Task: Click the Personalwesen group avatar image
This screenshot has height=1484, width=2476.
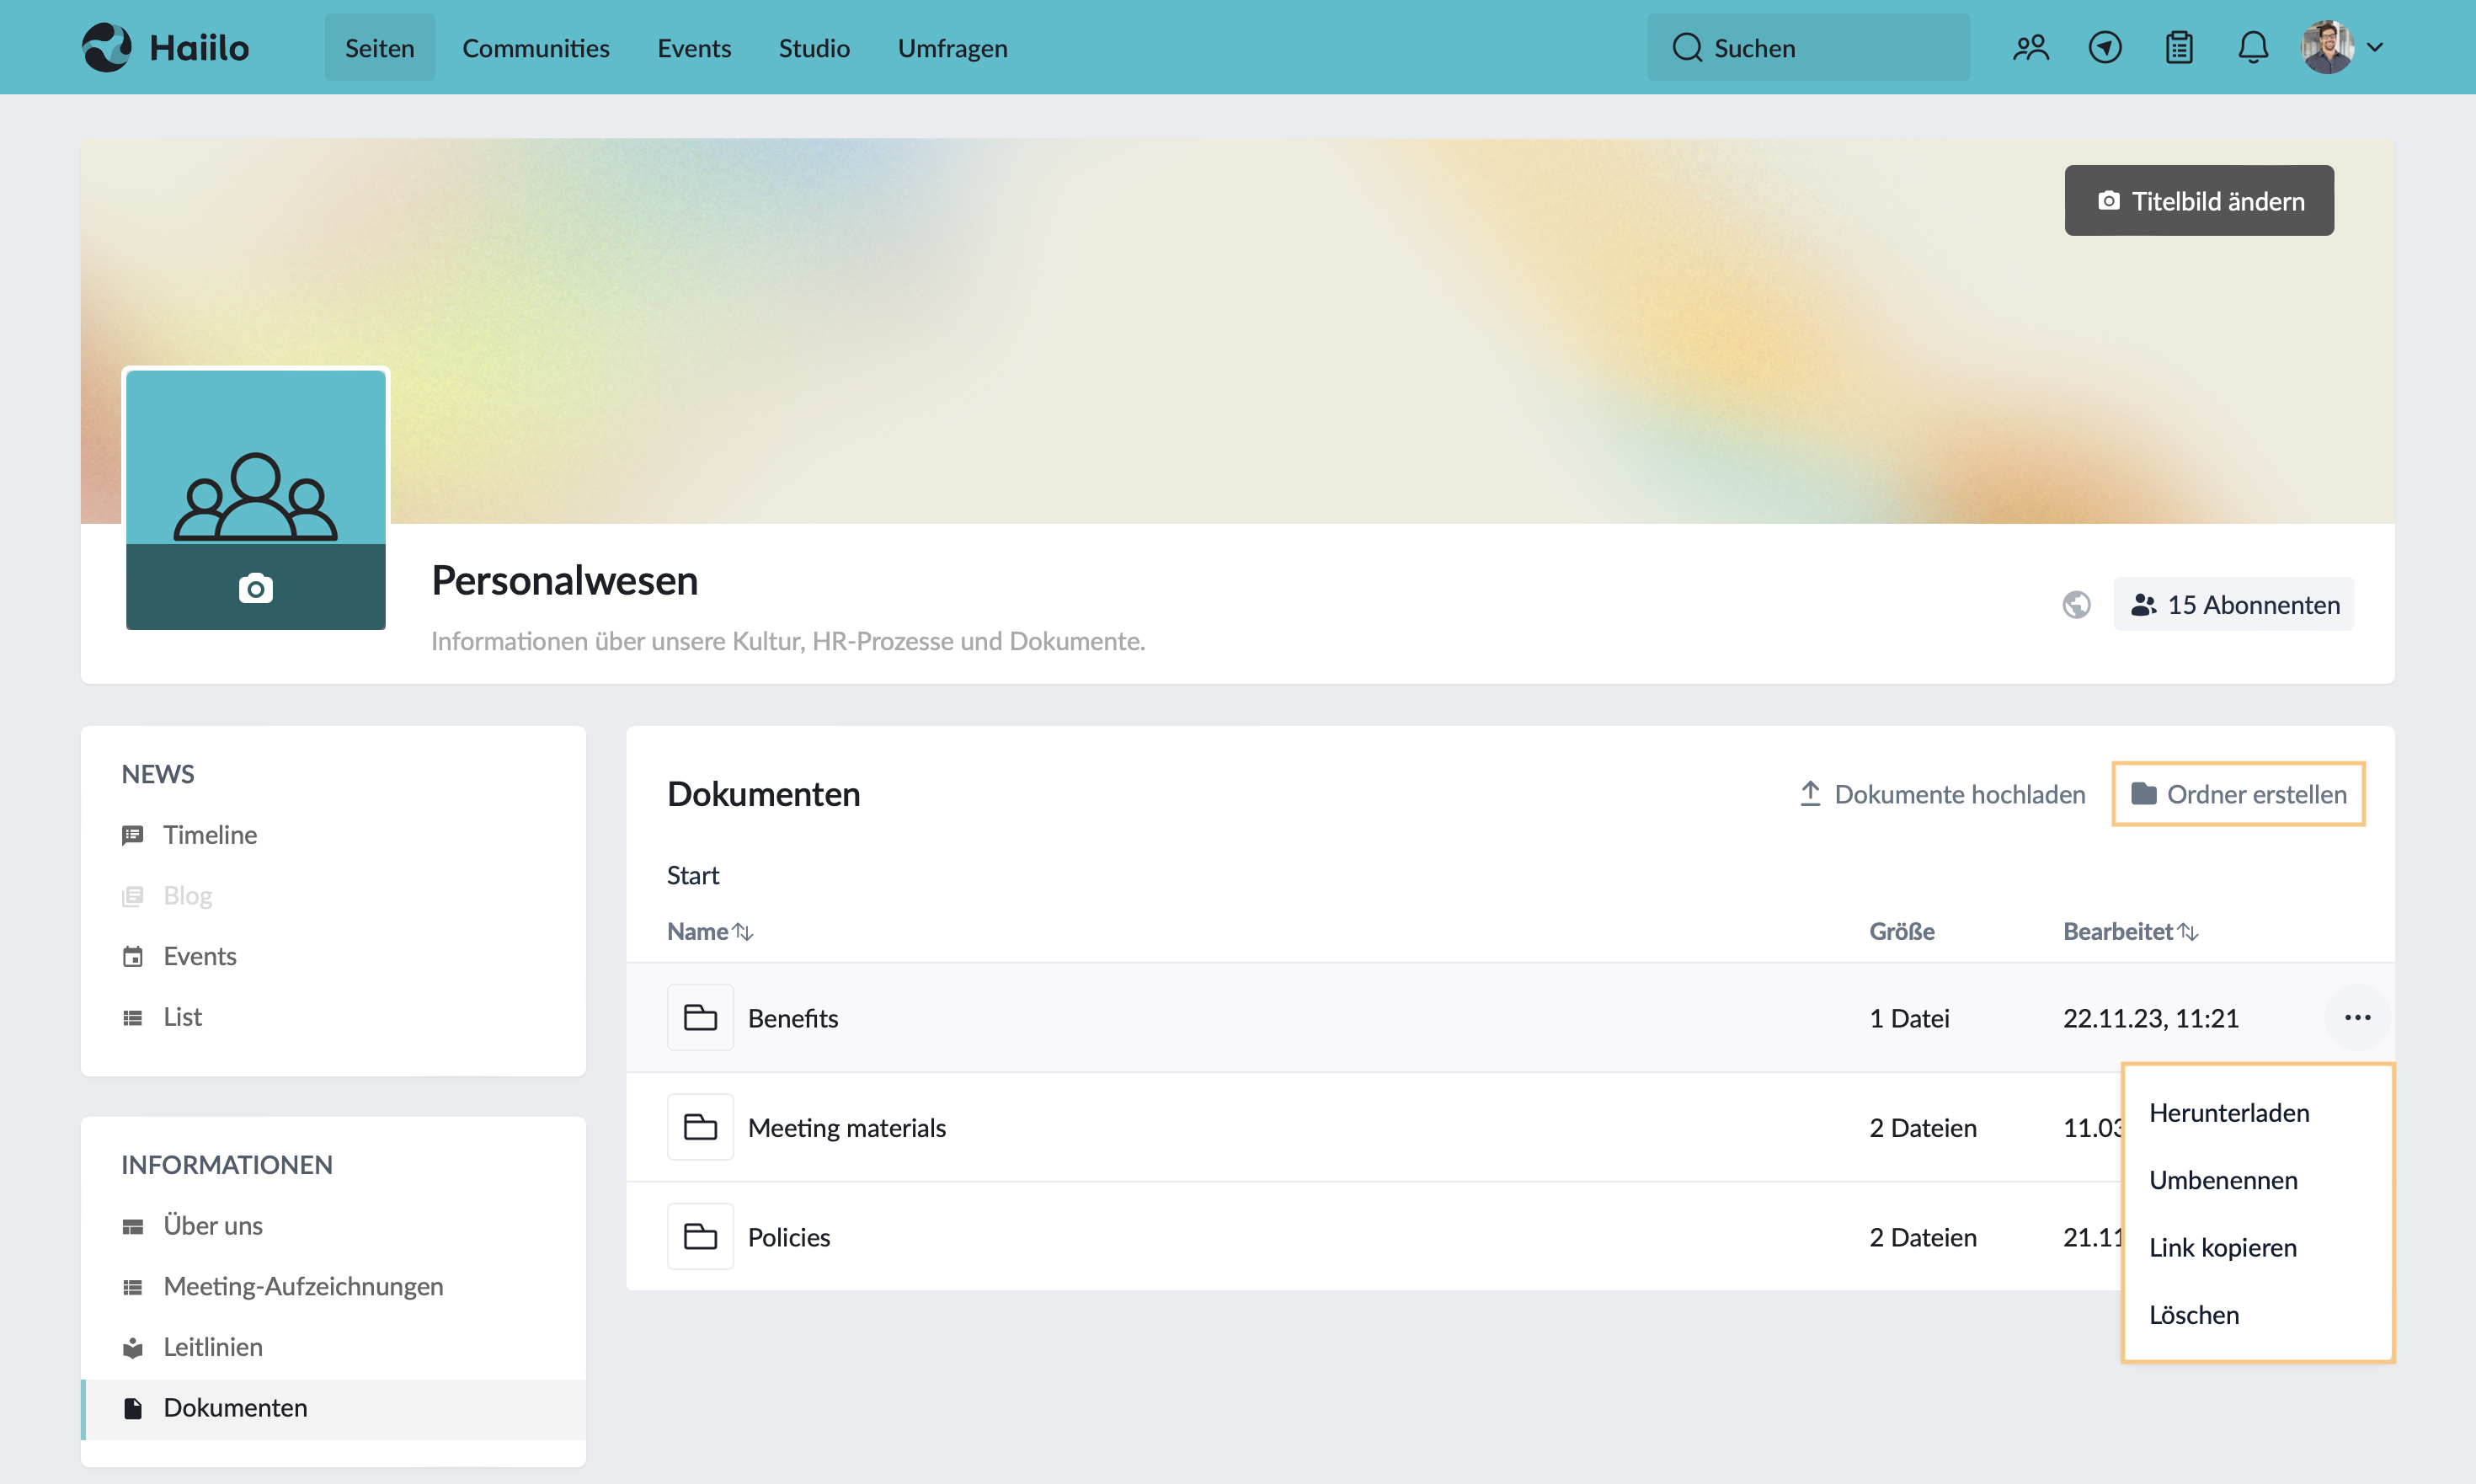Action: point(256,458)
